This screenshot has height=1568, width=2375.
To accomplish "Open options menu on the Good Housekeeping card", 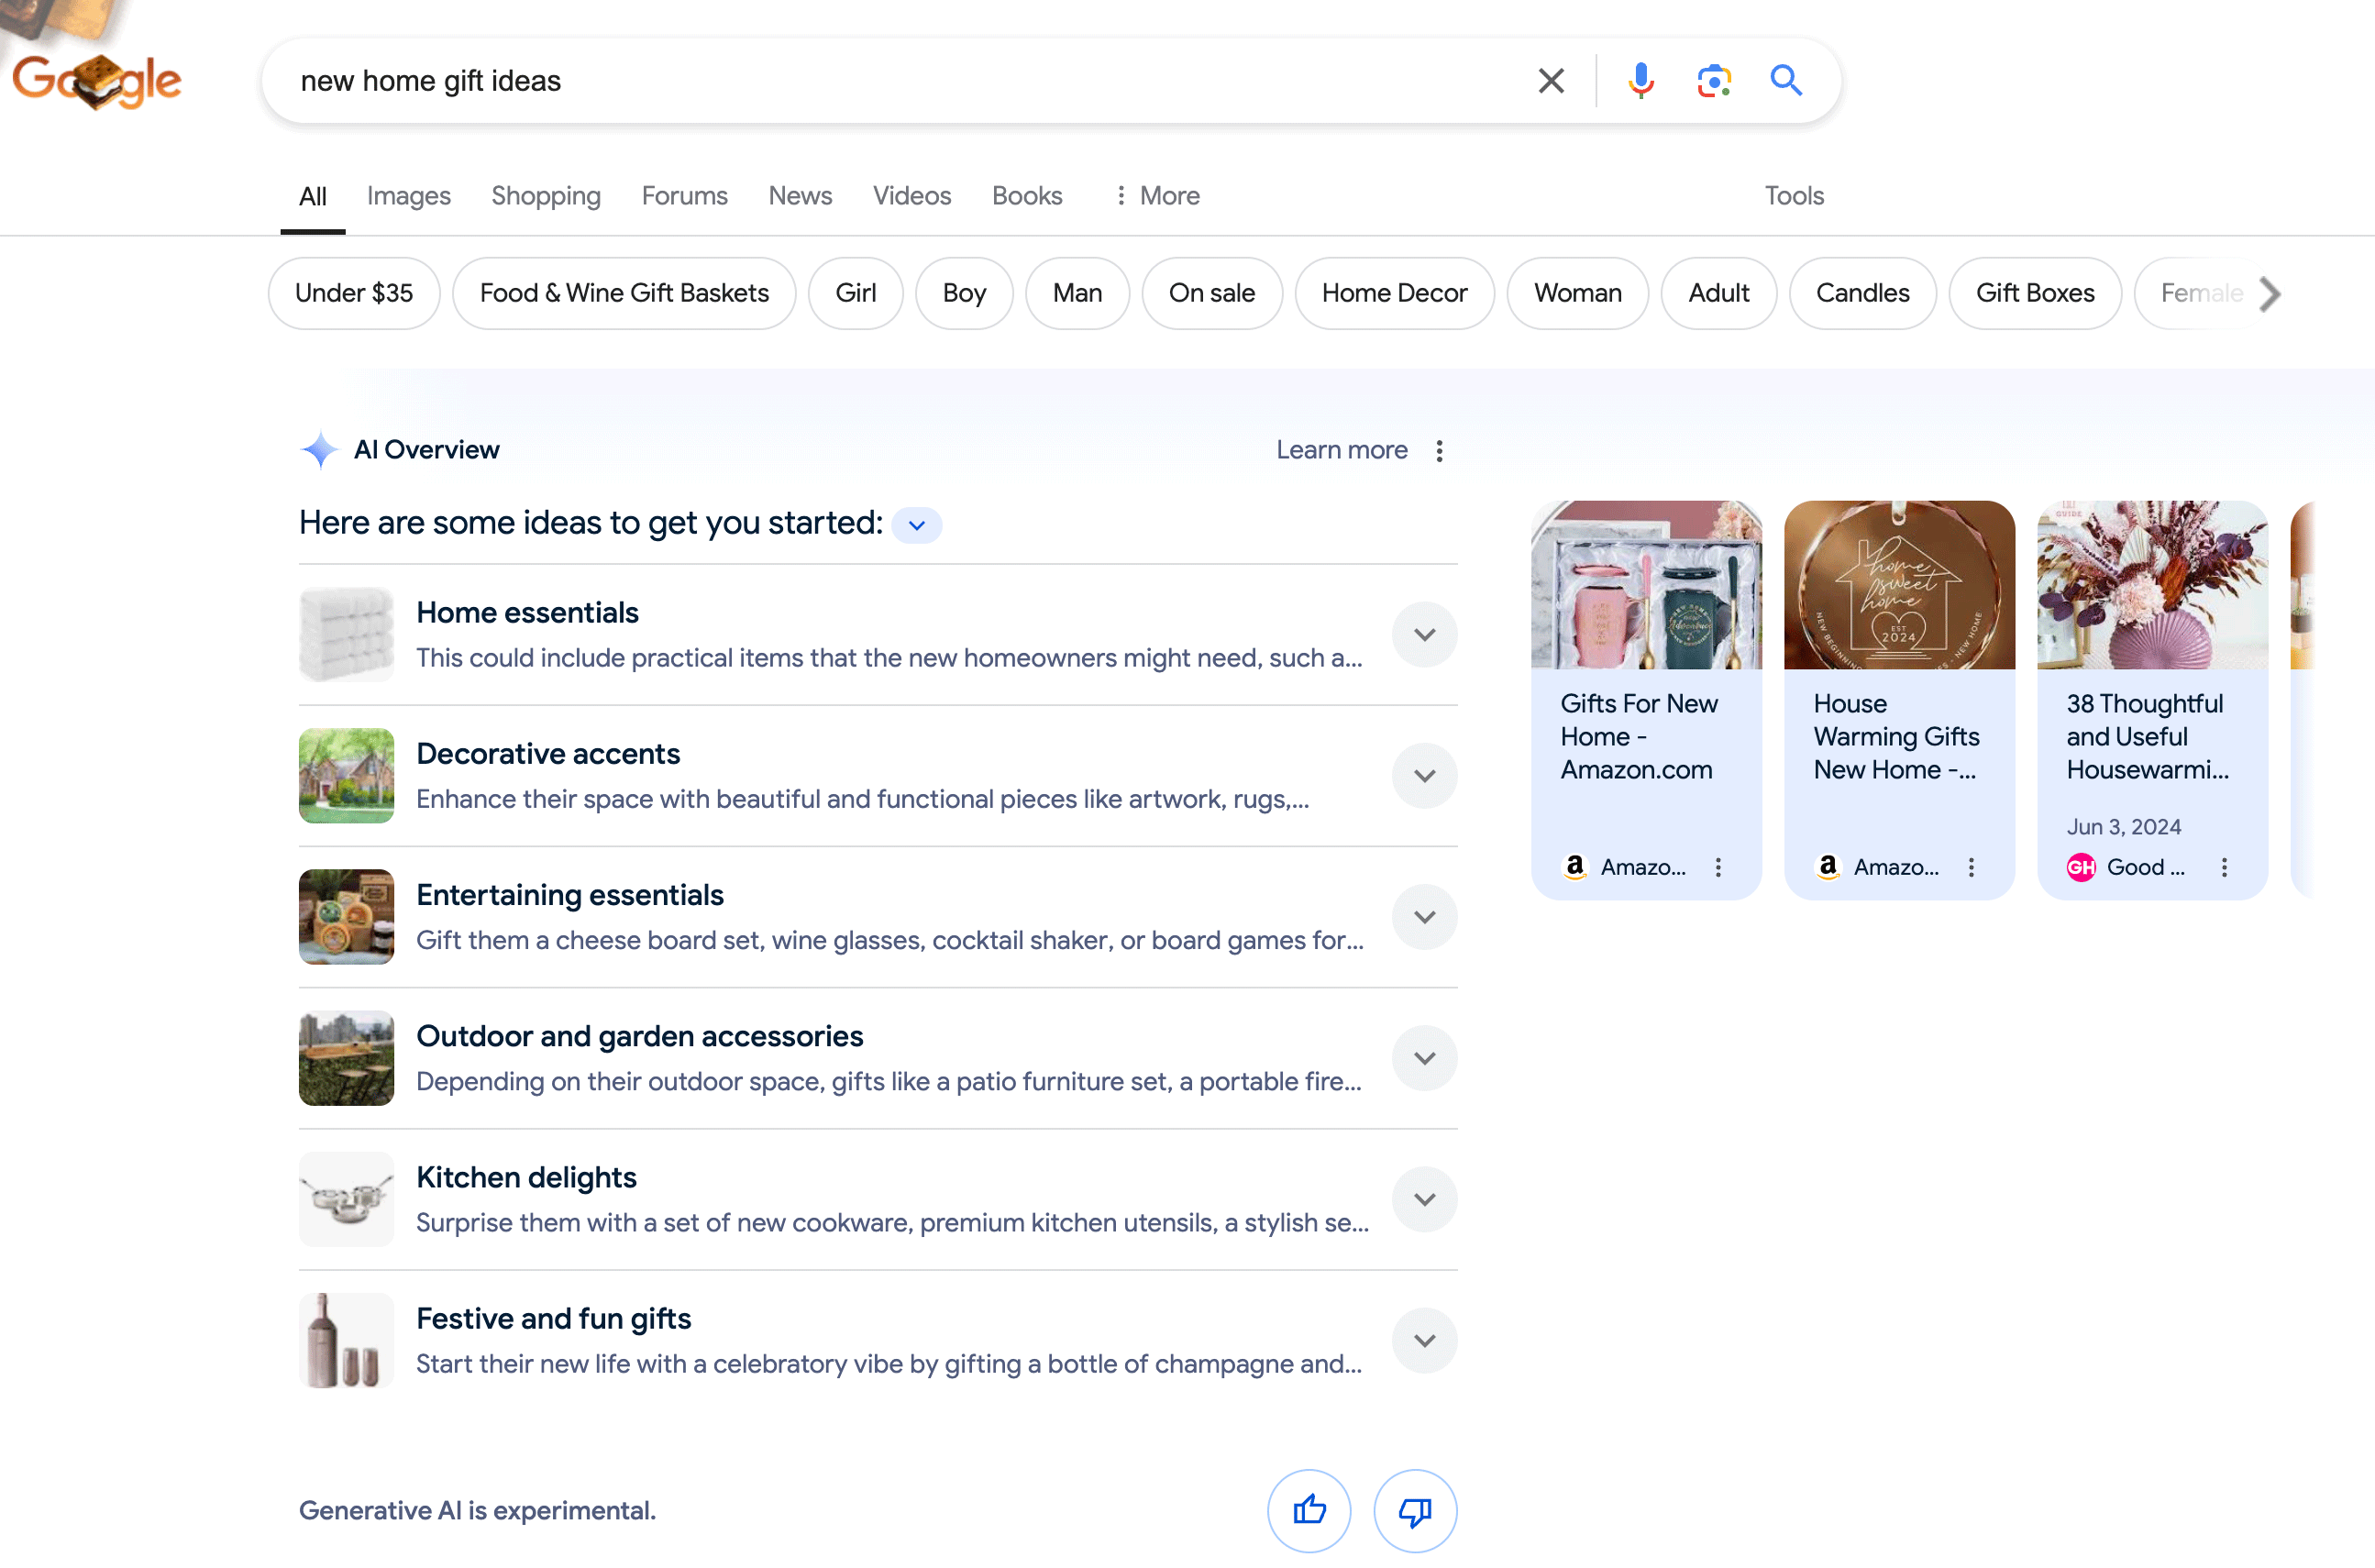I will click(2224, 867).
